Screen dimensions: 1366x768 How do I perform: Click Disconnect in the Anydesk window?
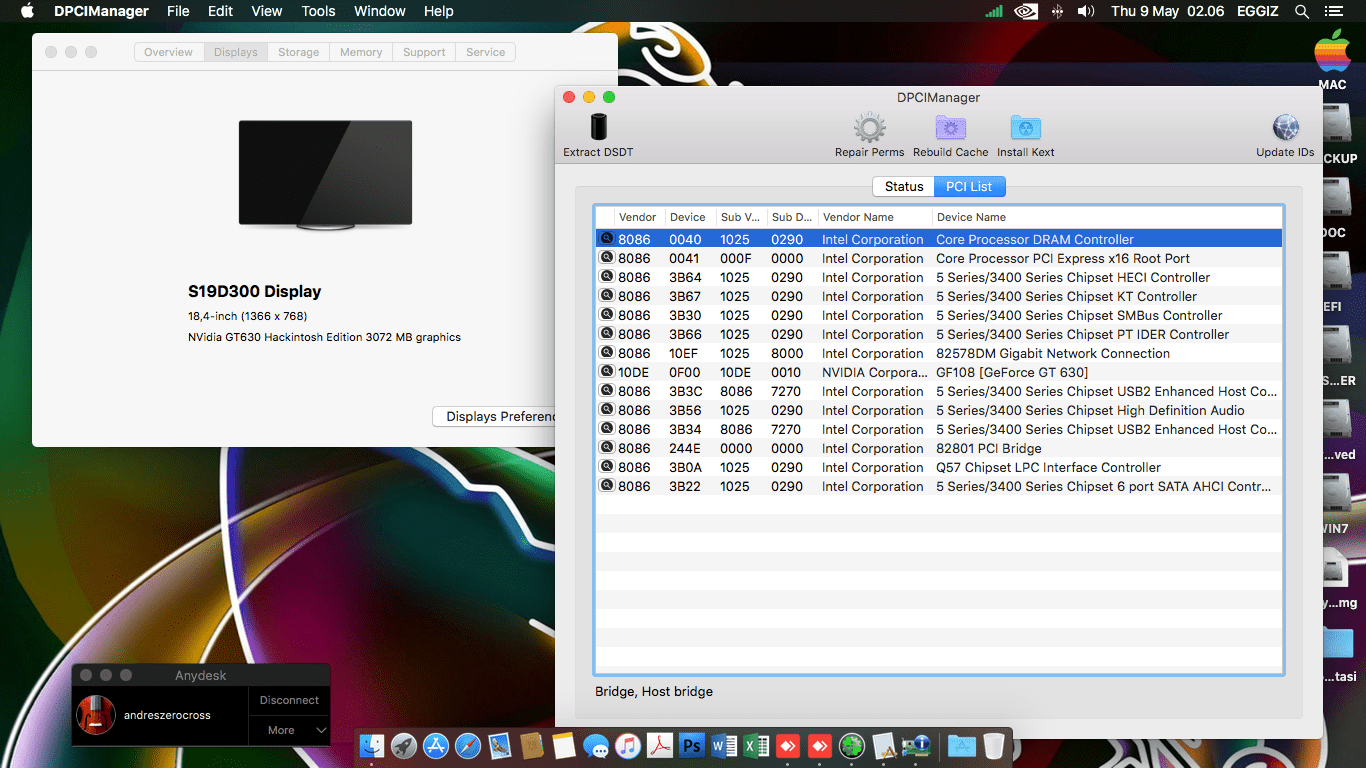289,700
